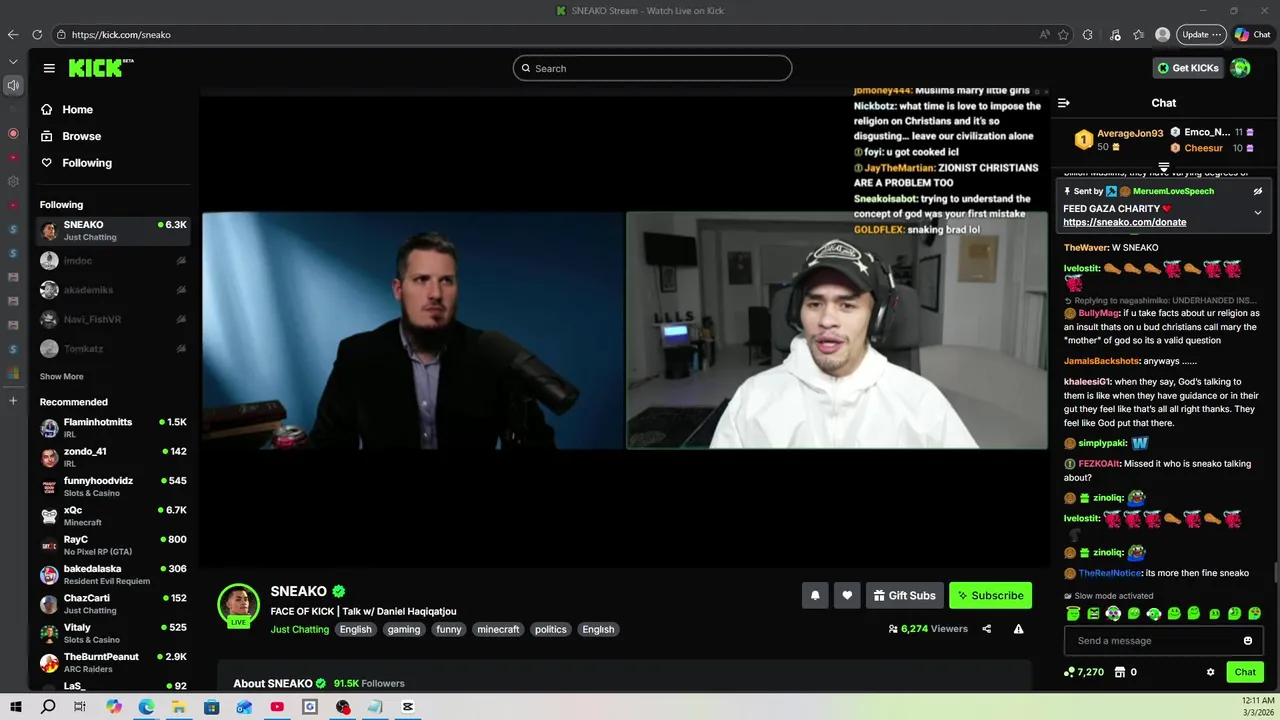Open chat settings gear icon
The height and width of the screenshot is (720, 1280).
[x=1210, y=672]
